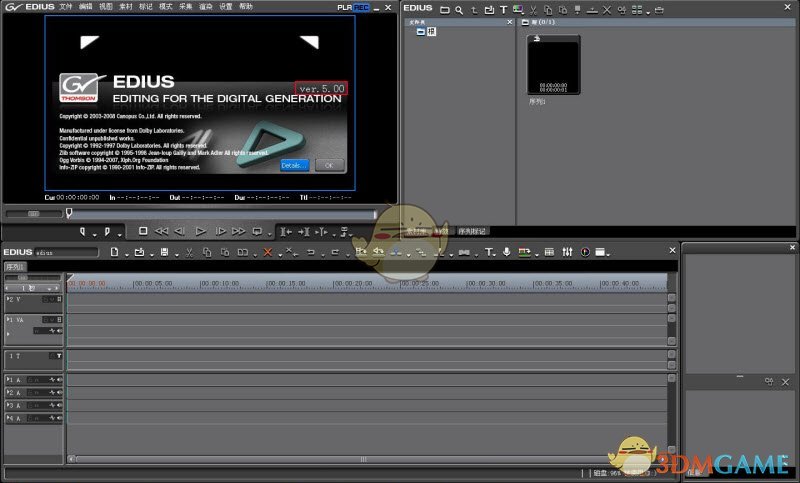This screenshot has height=483, width=800.
Task: Open the dropdown arrow beside the bin View icon
Action: [x=648, y=13]
